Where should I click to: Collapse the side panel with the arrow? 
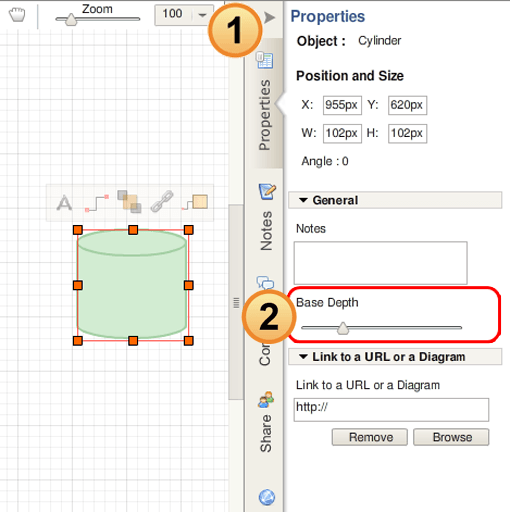(x=269, y=18)
